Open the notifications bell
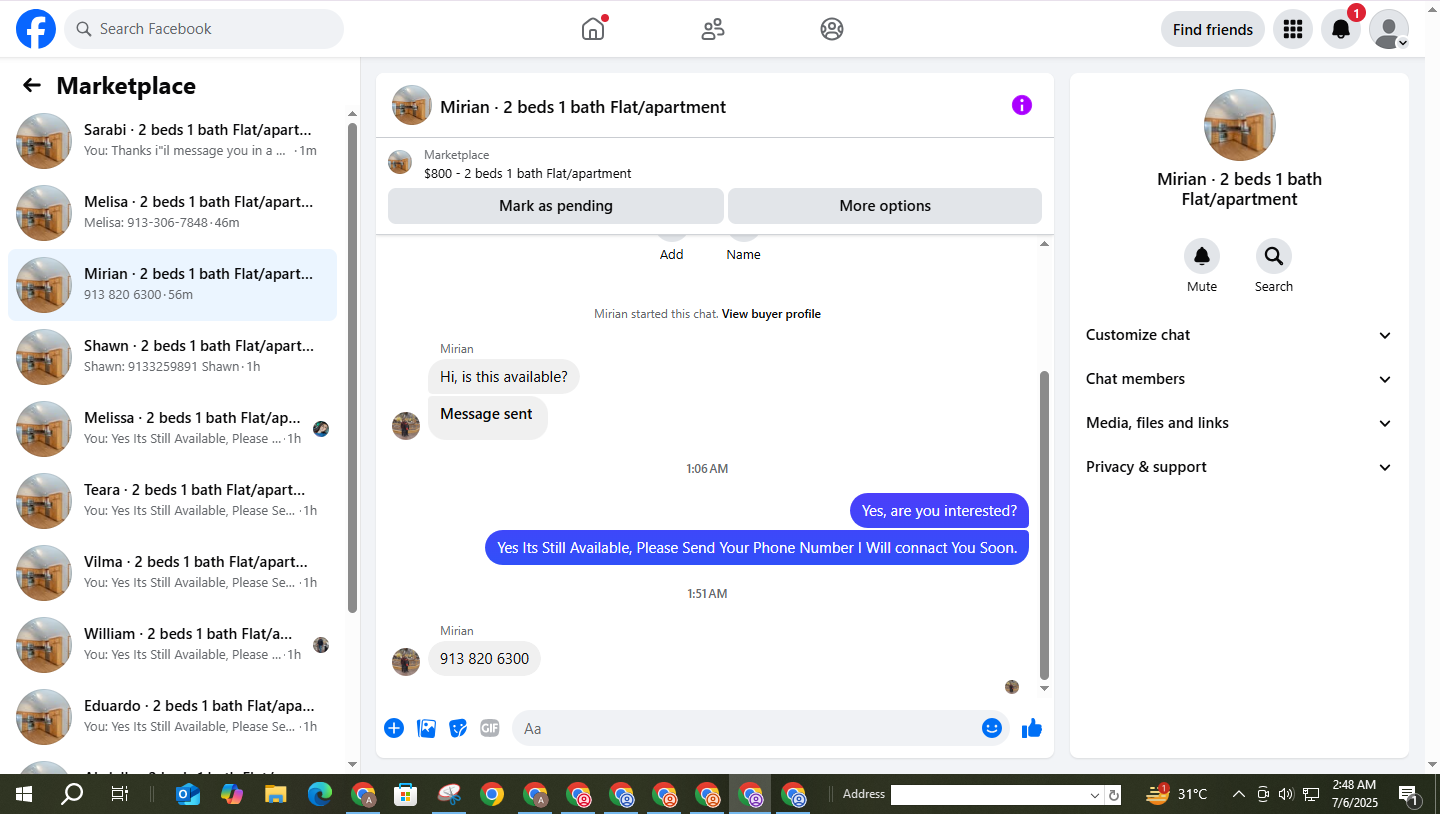Image resolution: width=1440 pixels, height=814 pixels. pyautogui.click(x=1341, y=29)
